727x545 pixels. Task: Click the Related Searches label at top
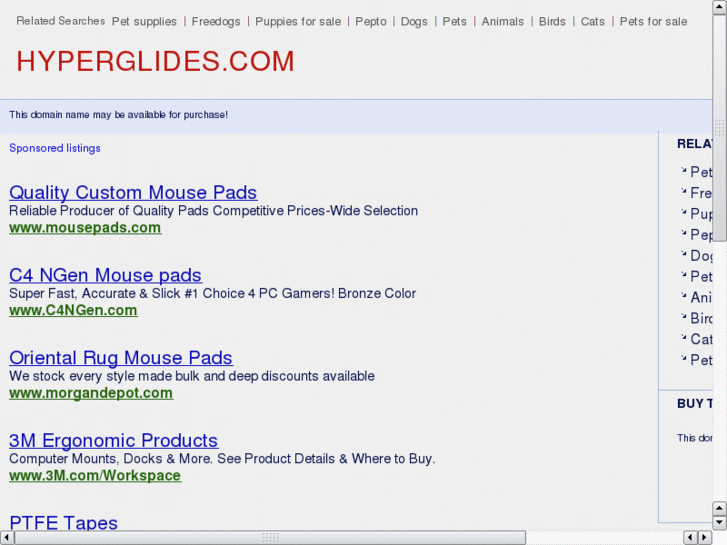point(60,21)
